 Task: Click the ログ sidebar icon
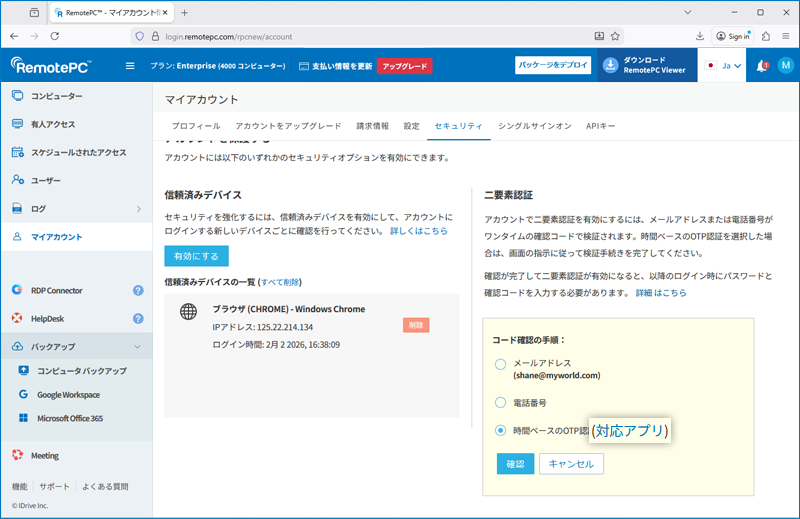pos(17,208)
